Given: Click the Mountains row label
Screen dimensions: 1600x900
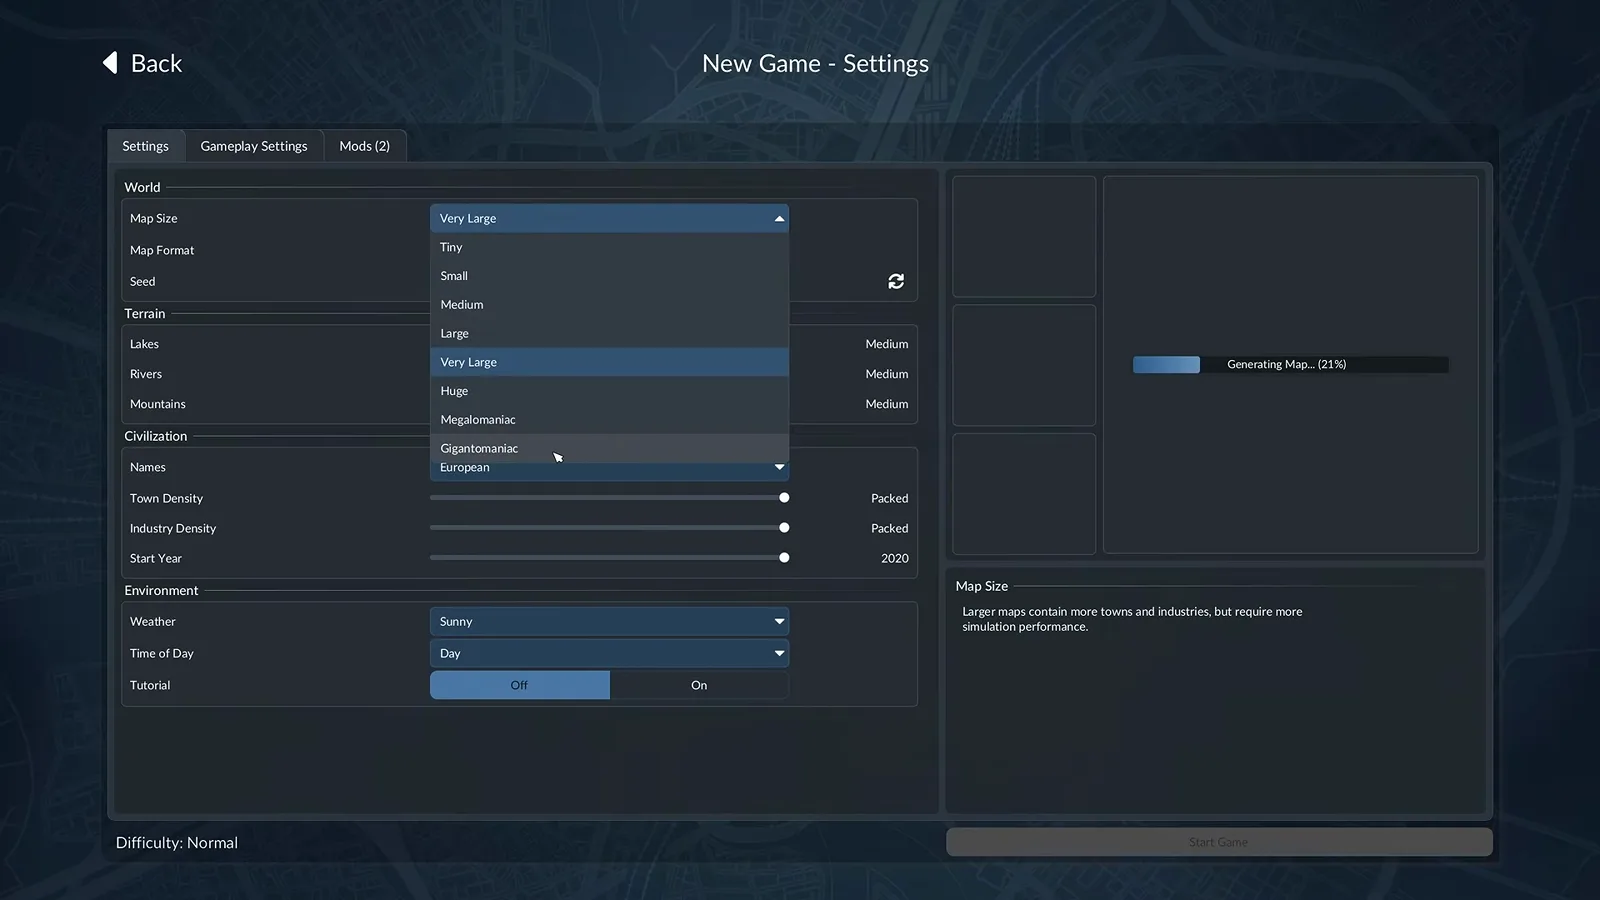Looking at the screenshot, I should (158, 404).
